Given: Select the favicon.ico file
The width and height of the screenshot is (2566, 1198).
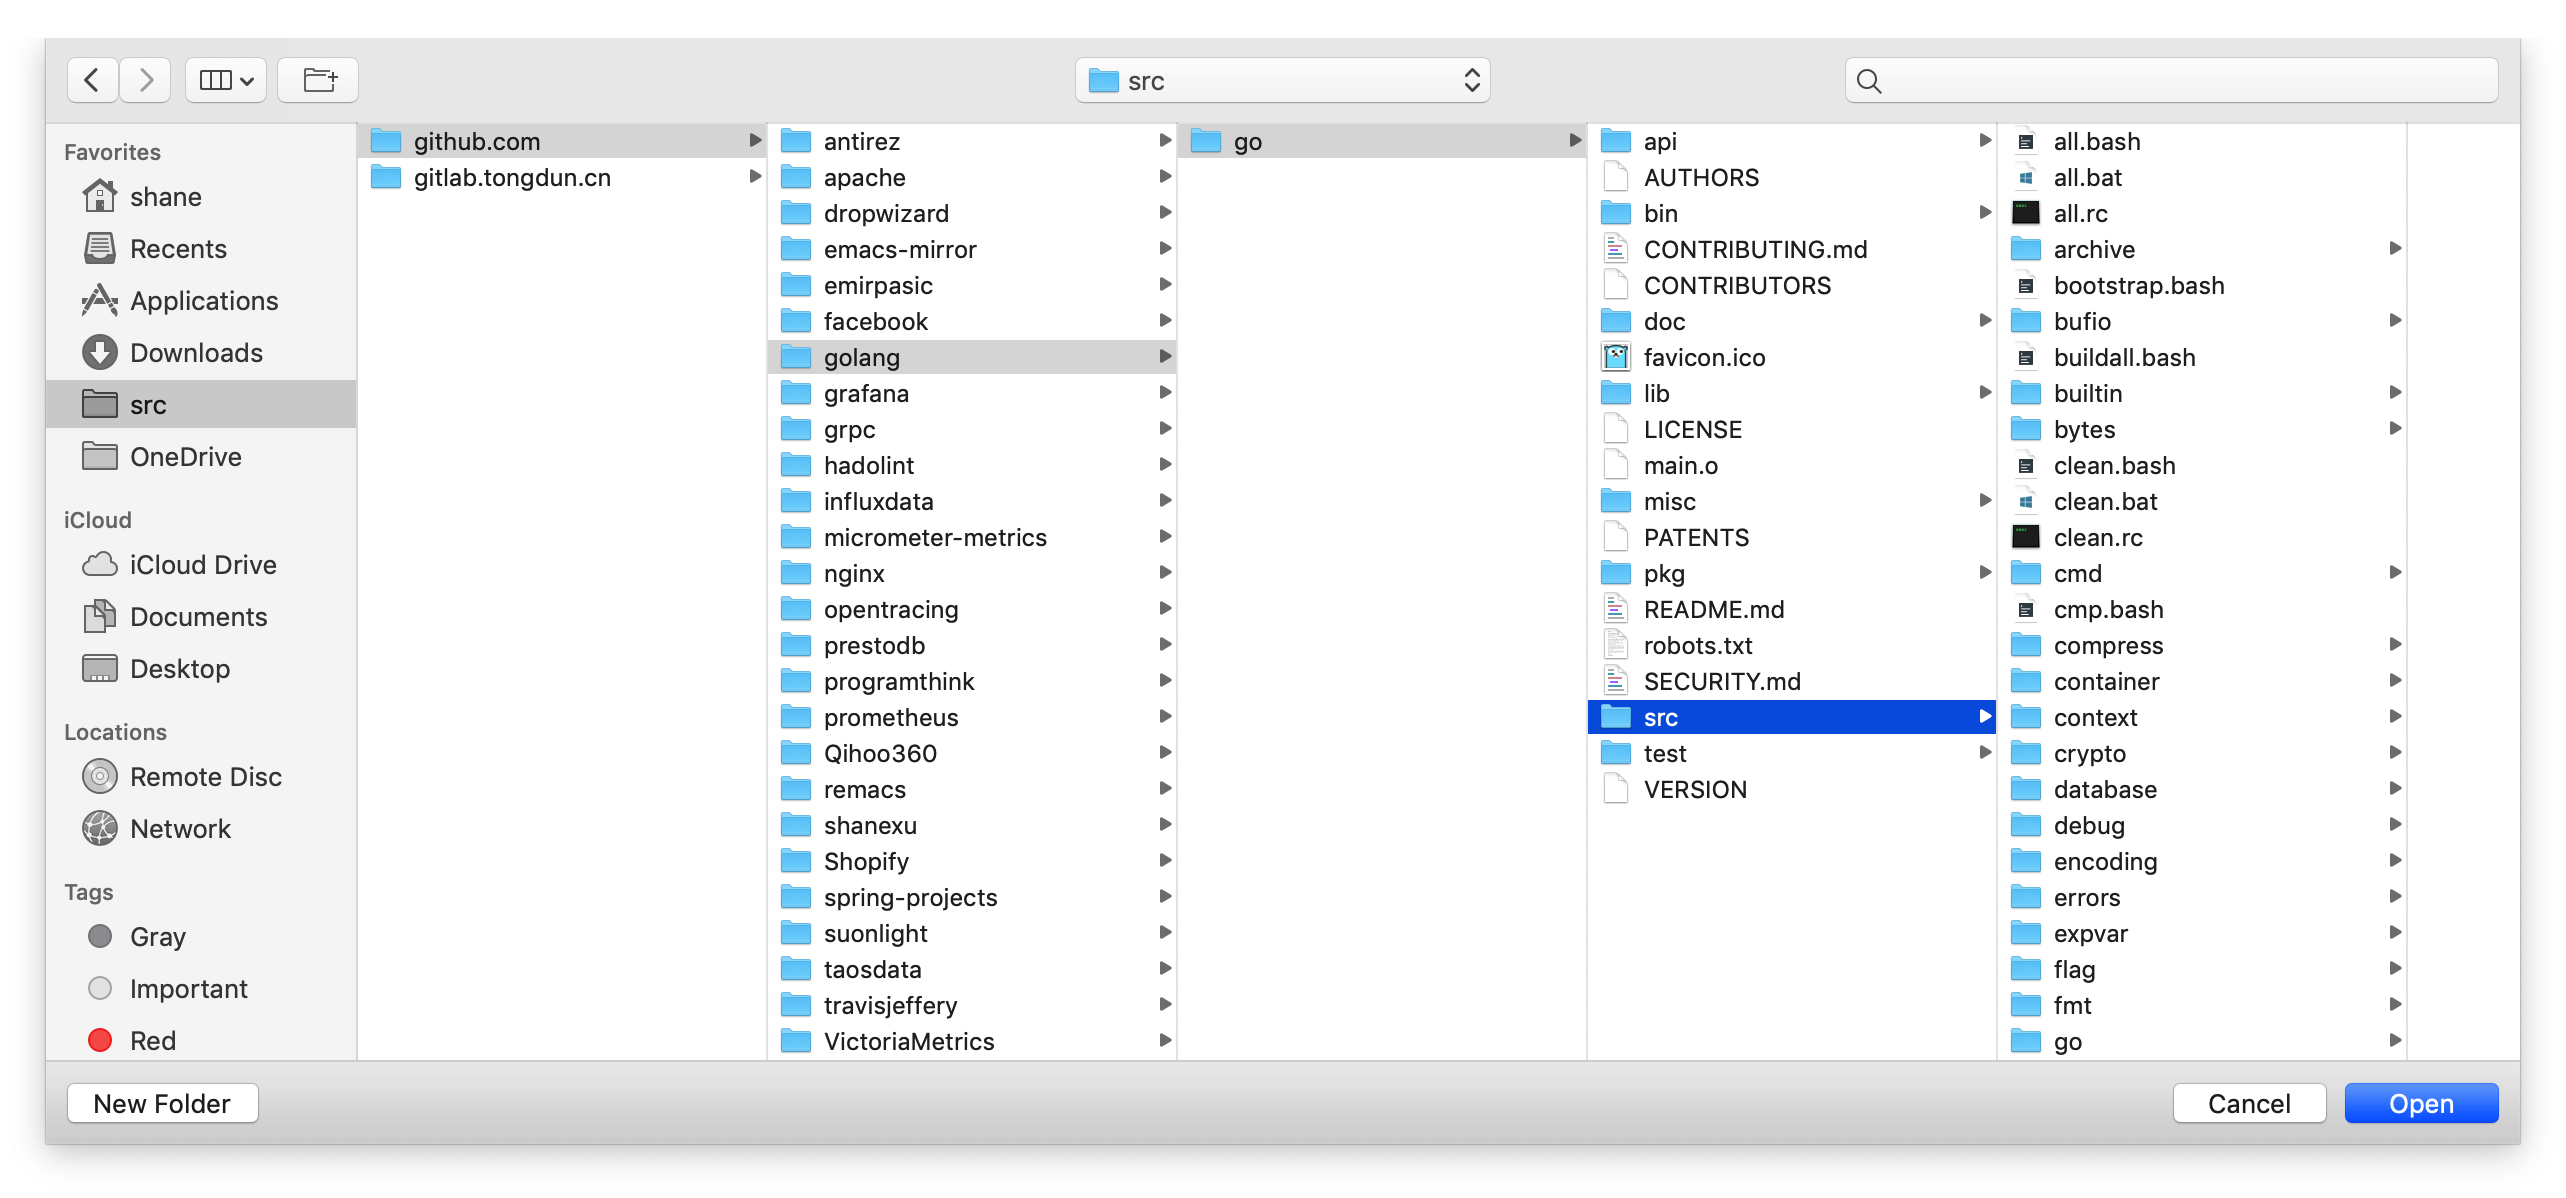Looking at the screenshot, I should coord(1703,358).
